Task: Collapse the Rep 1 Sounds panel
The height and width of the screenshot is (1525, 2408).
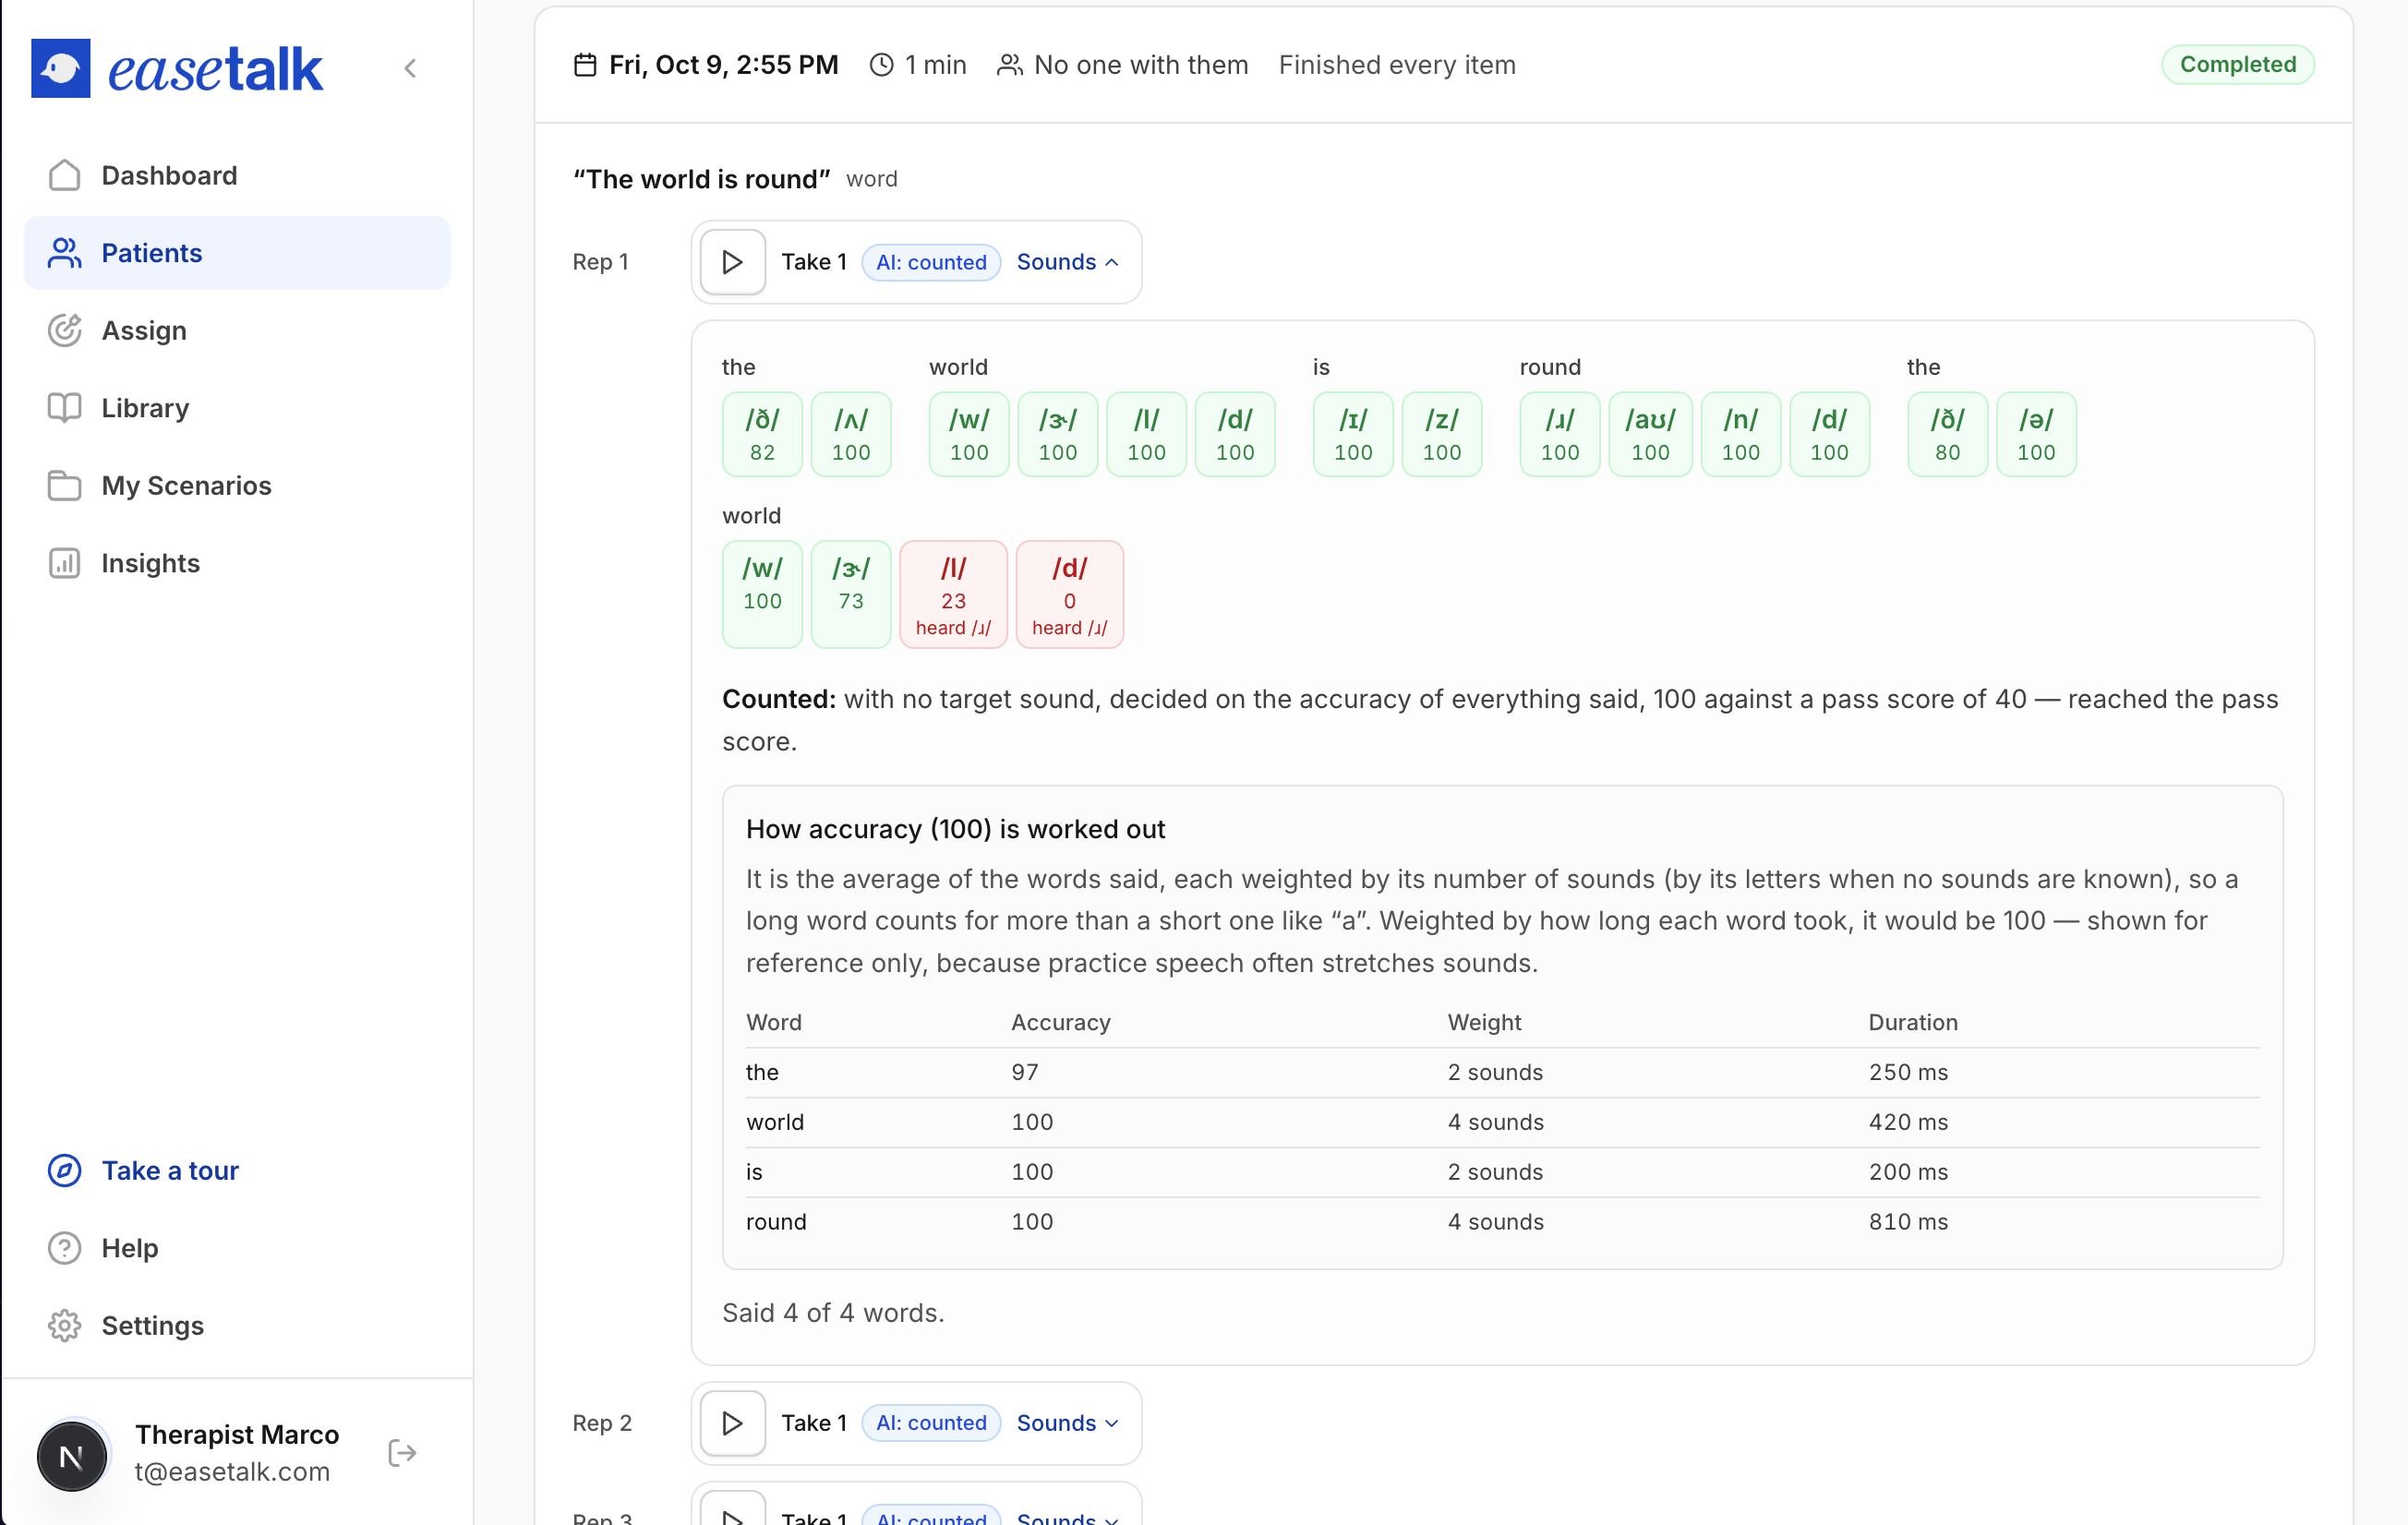Action: [x=1067, y=262]
